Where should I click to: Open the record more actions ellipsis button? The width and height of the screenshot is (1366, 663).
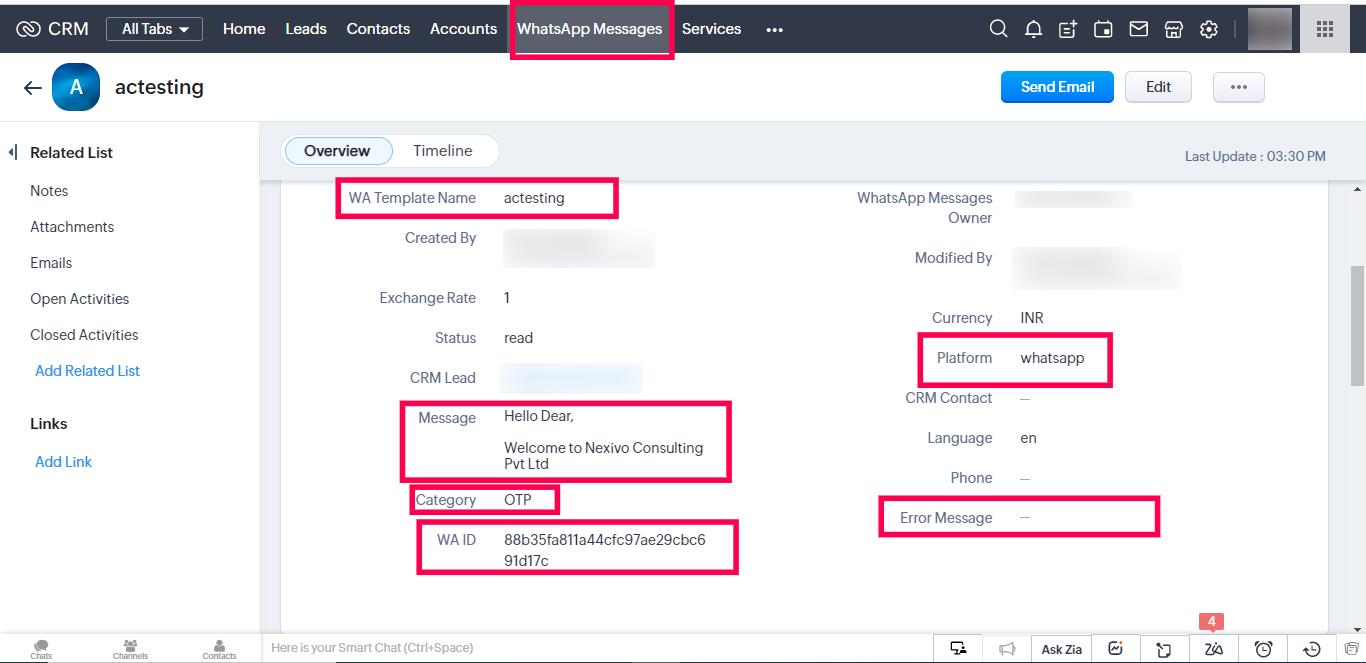(1238, 87)
